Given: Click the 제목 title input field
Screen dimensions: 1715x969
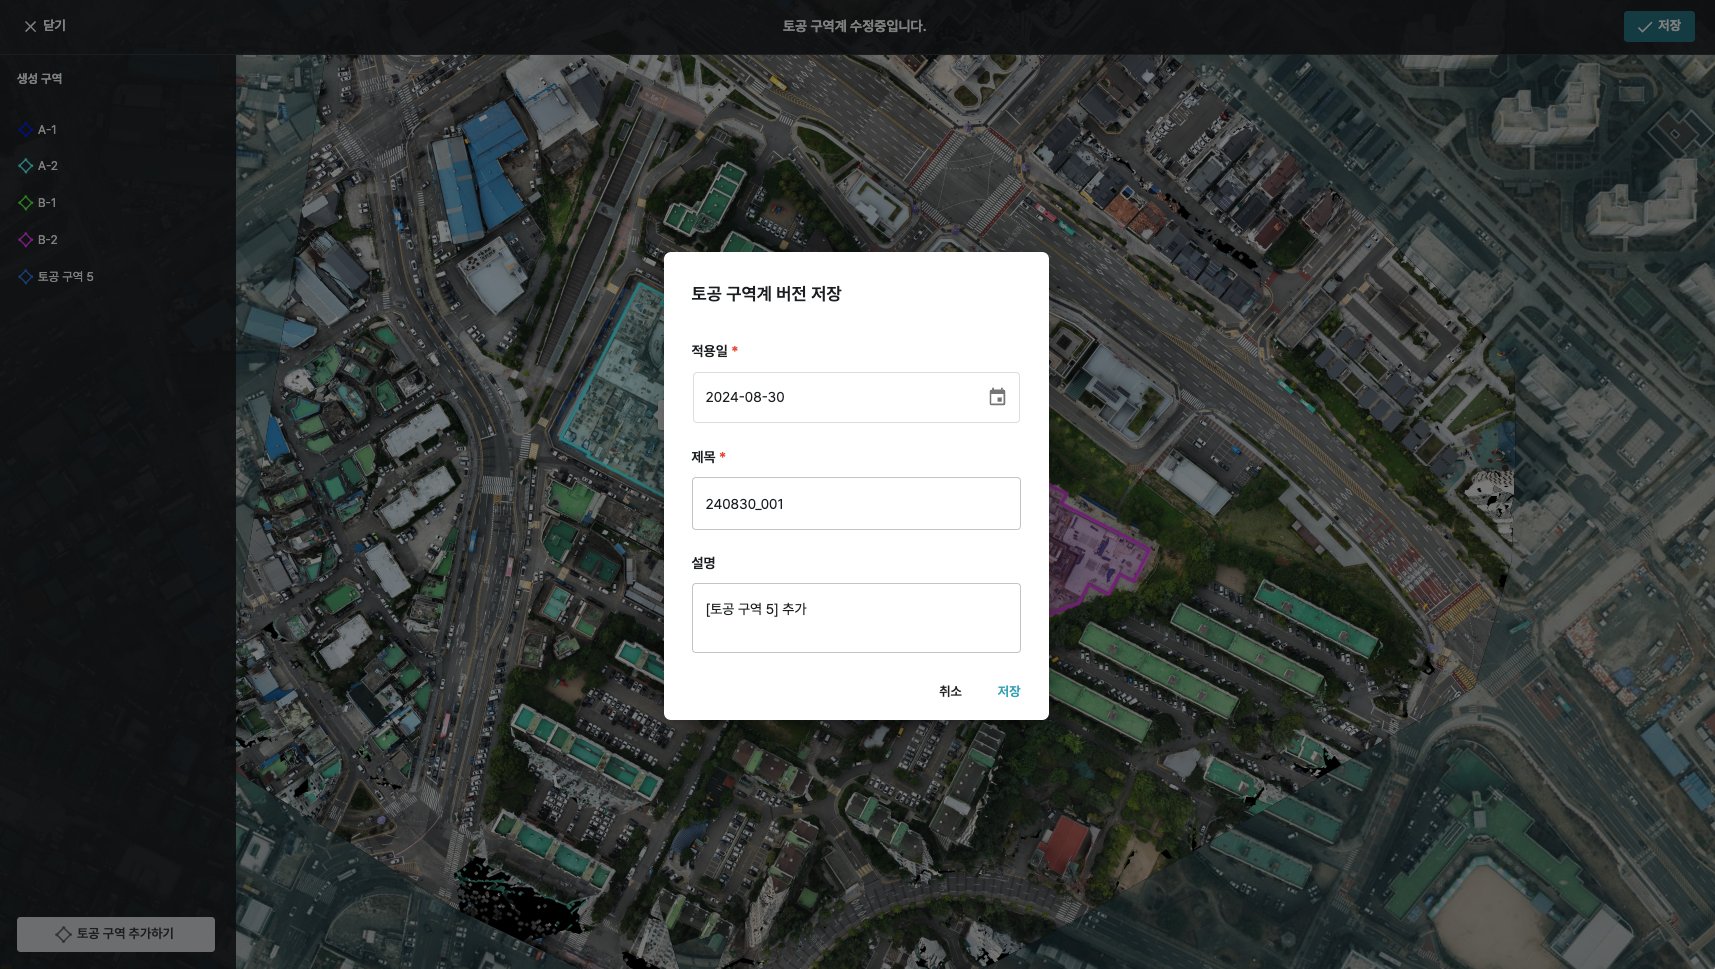Looking at the screenshot, I should (856, 504).
